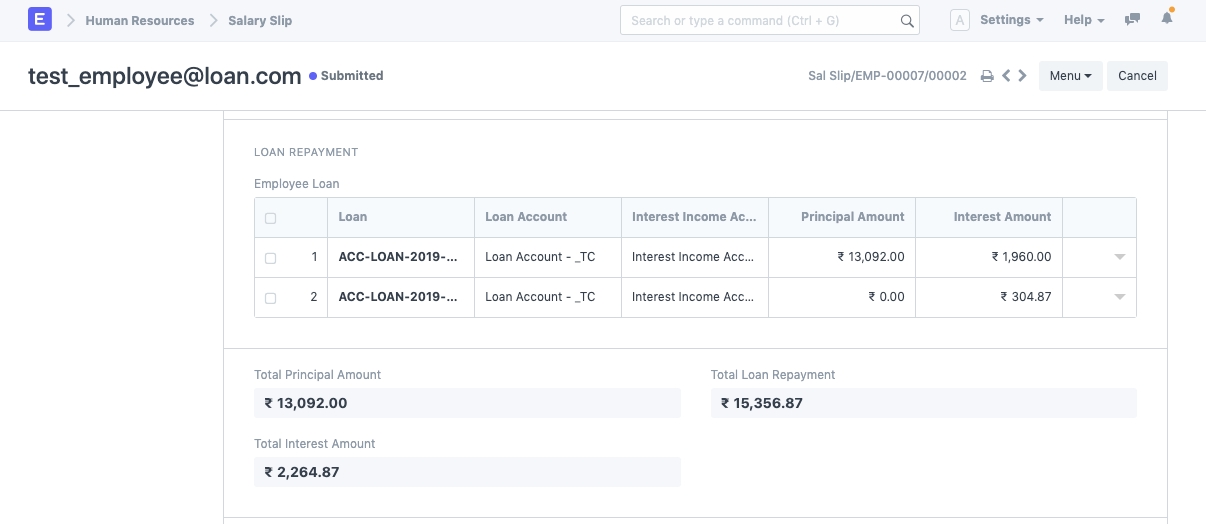
Task: Expand row 1 loan details arrow
Action: click(x=1119, y=257)
